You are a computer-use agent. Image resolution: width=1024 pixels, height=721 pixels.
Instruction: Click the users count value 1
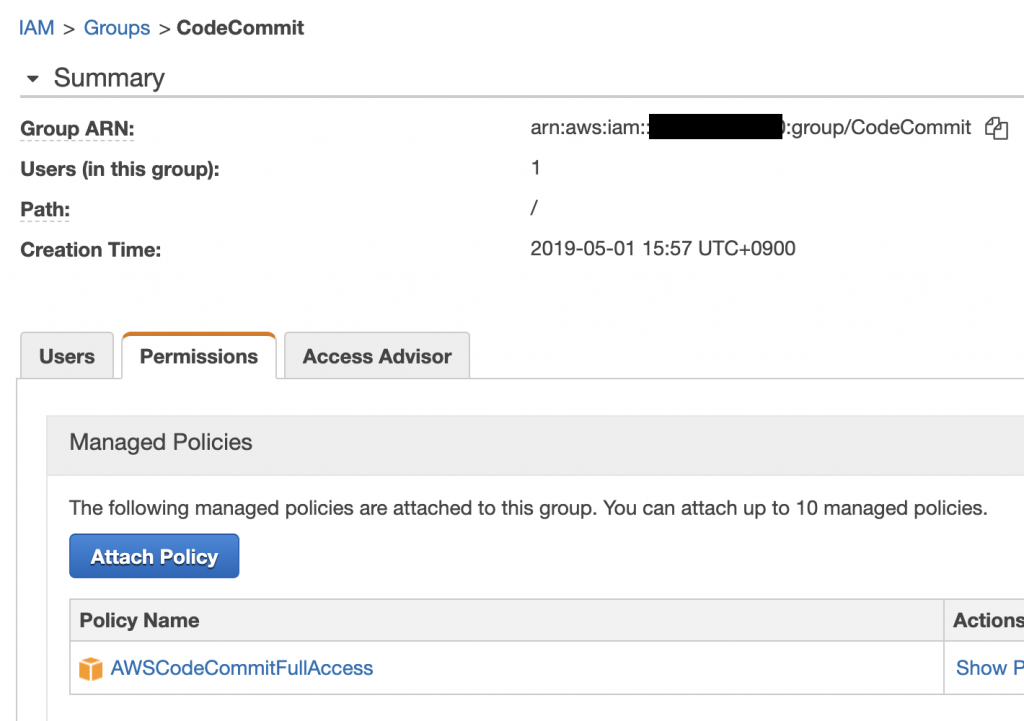pyautogui.click(x=536, y=168)
